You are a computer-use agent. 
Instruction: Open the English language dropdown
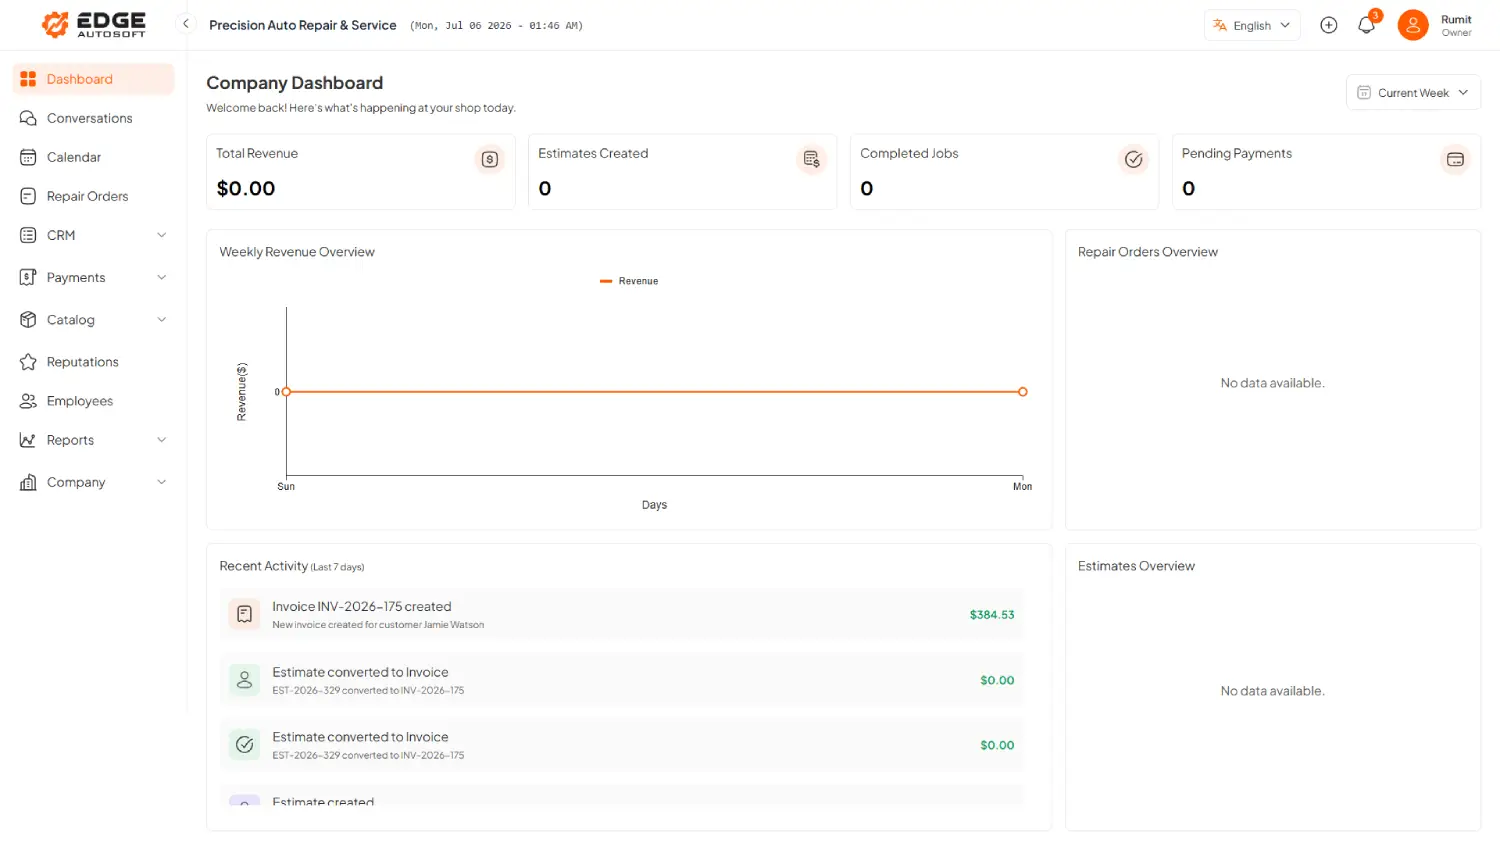[1252, 25]
